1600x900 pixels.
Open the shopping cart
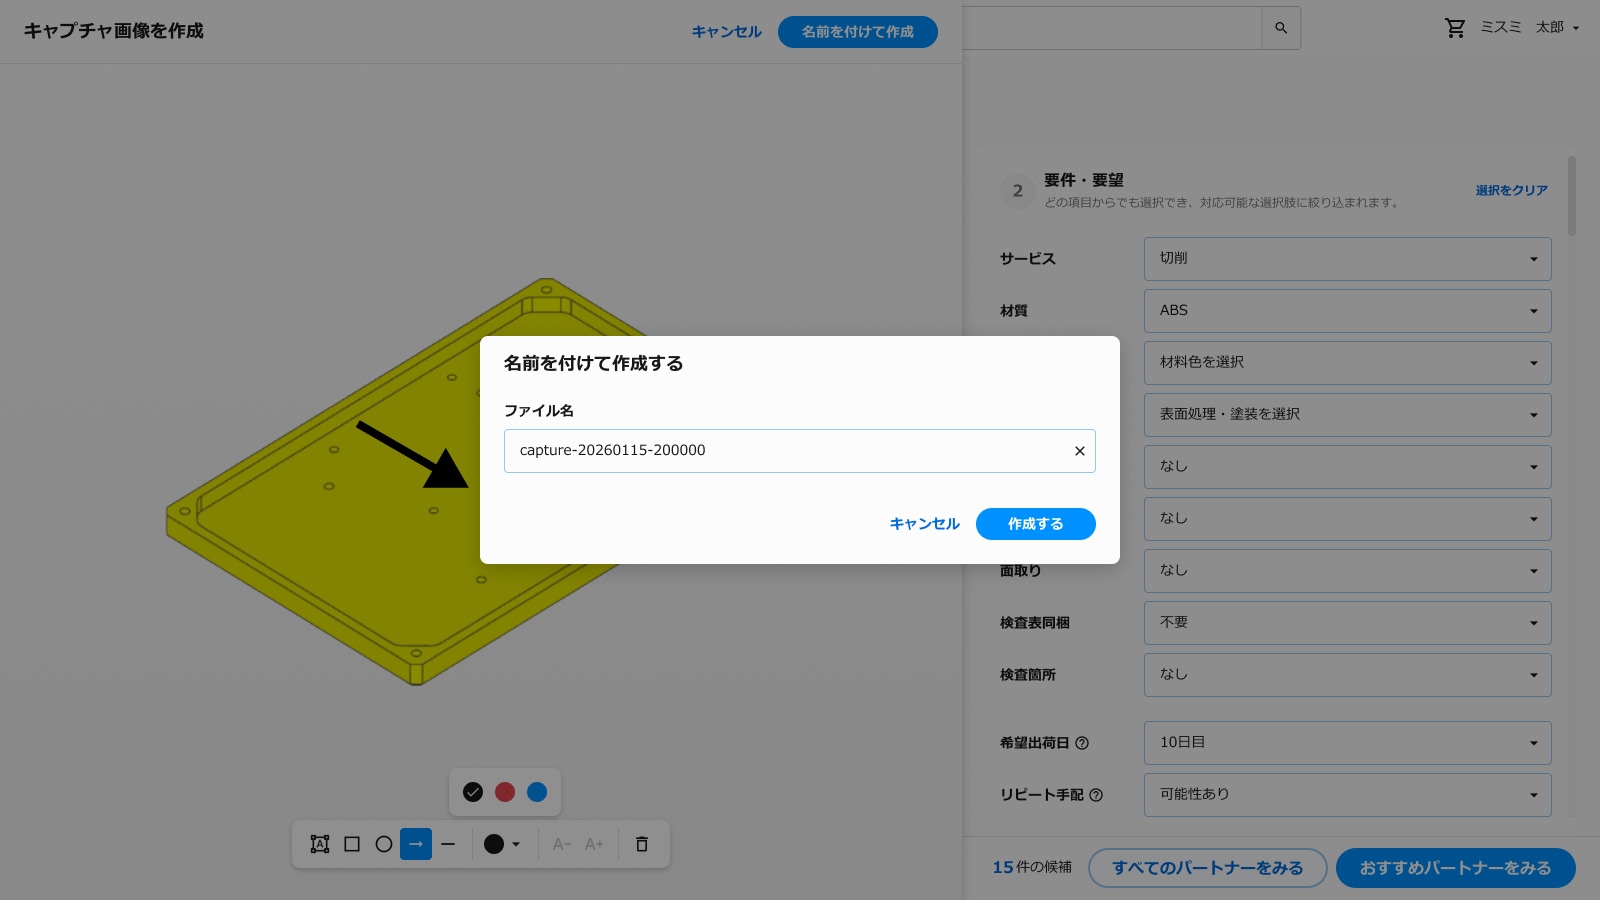(1455, 27)
